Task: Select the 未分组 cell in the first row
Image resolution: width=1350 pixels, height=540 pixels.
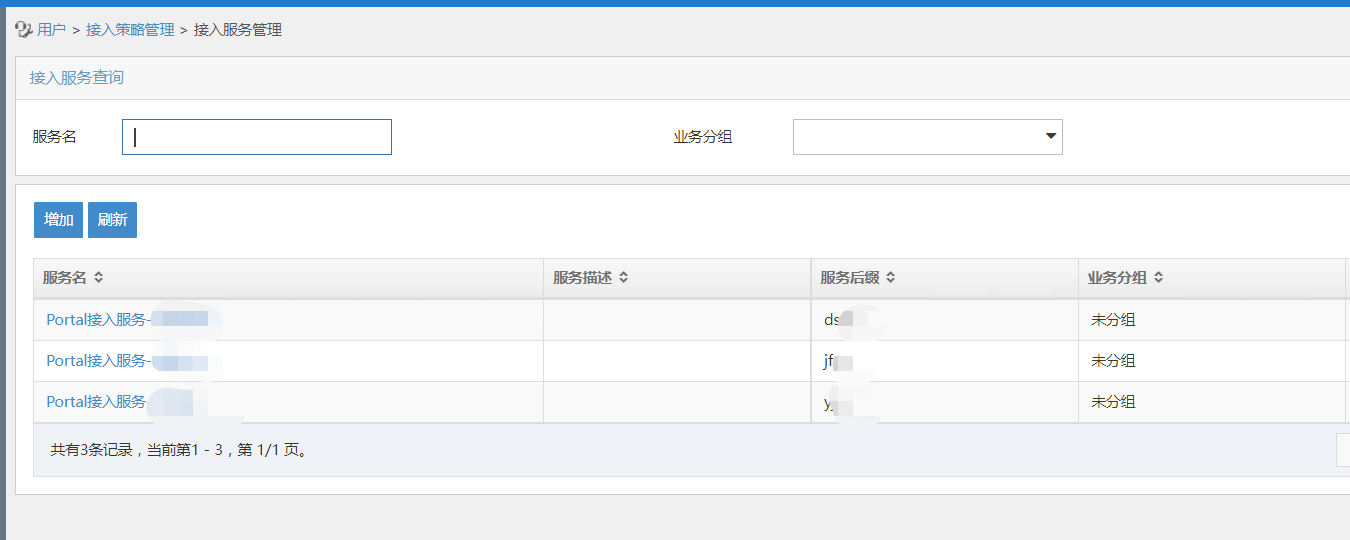Action: click(x=1113, y=320)
